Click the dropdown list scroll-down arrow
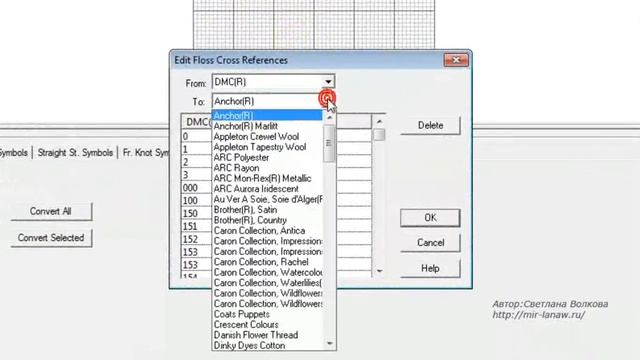 click(329, 344)
